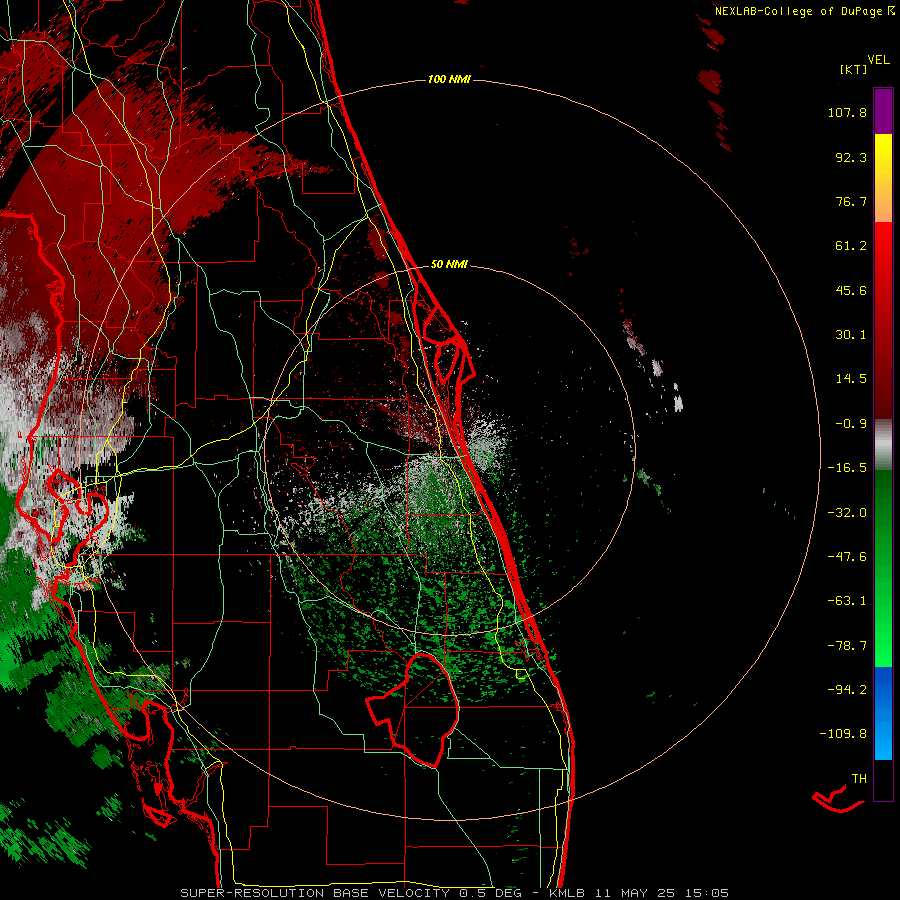The height and width of the screenshot is (900, 900).
Task: Click the KMLB 11 MAY 25 15:05 timestamp
Action: tap(639, 893)
